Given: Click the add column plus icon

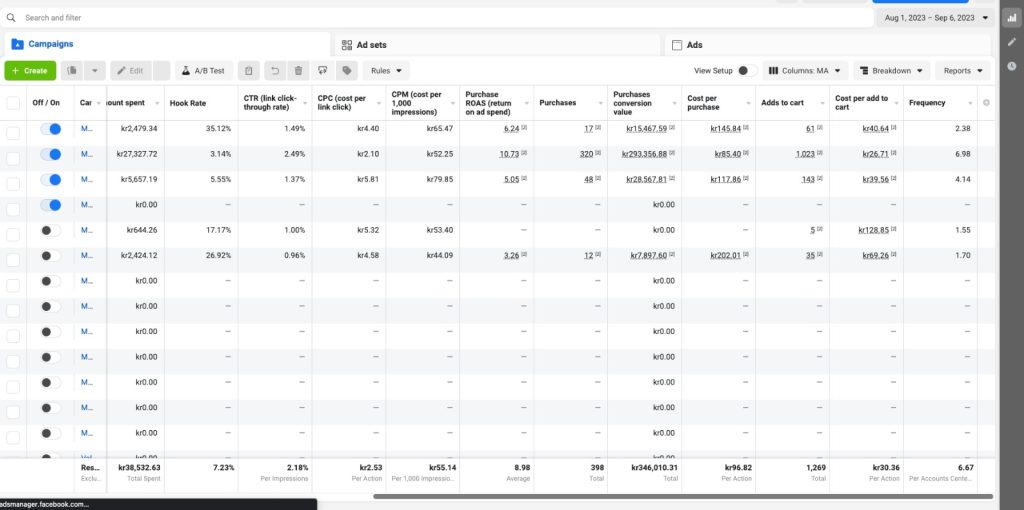Looking at the screenshot, I should [x=986, y=102].
